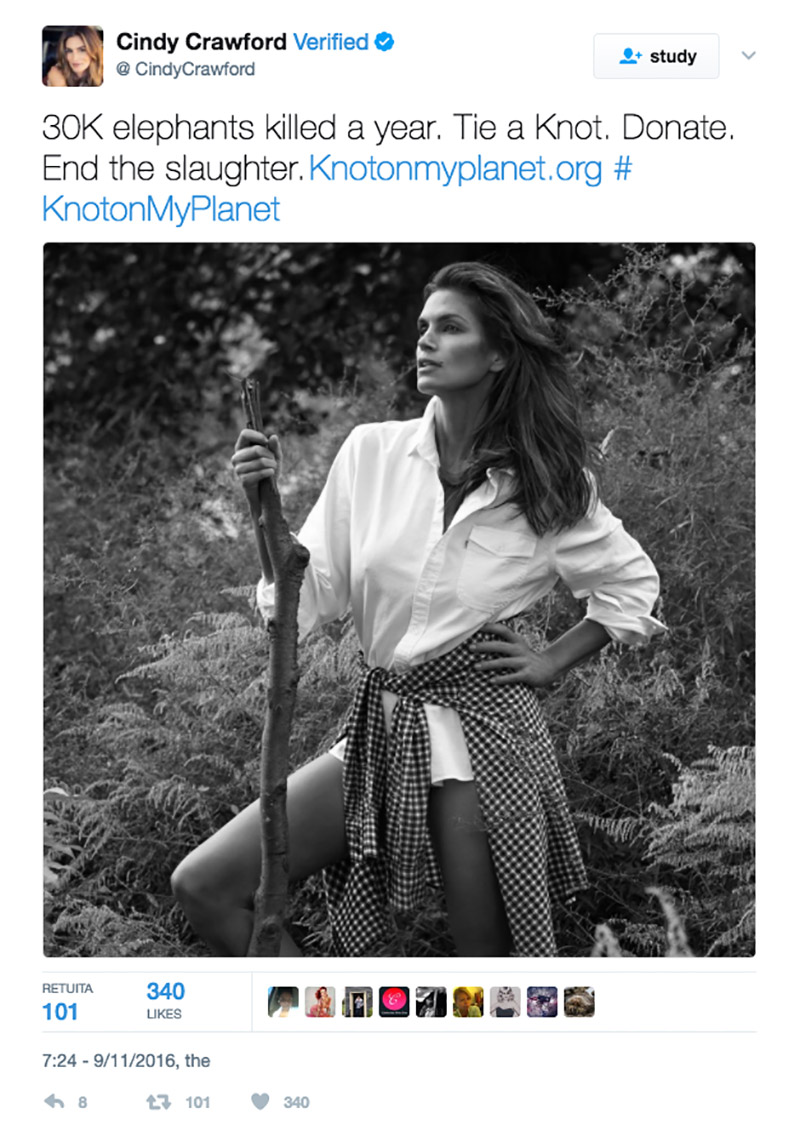Click the blonde-haired liker avatar
The height and width of the screenshot is (1136, 800).
point(468,1002)
